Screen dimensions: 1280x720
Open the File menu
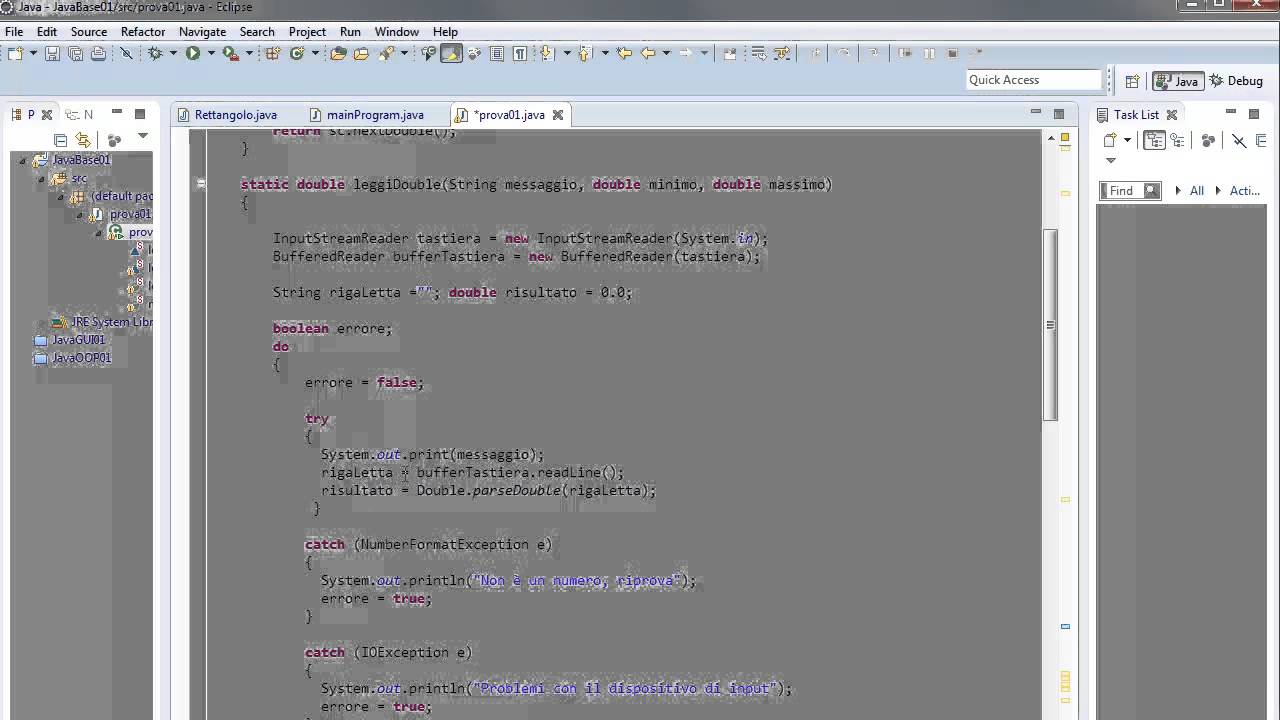[14, 31]
